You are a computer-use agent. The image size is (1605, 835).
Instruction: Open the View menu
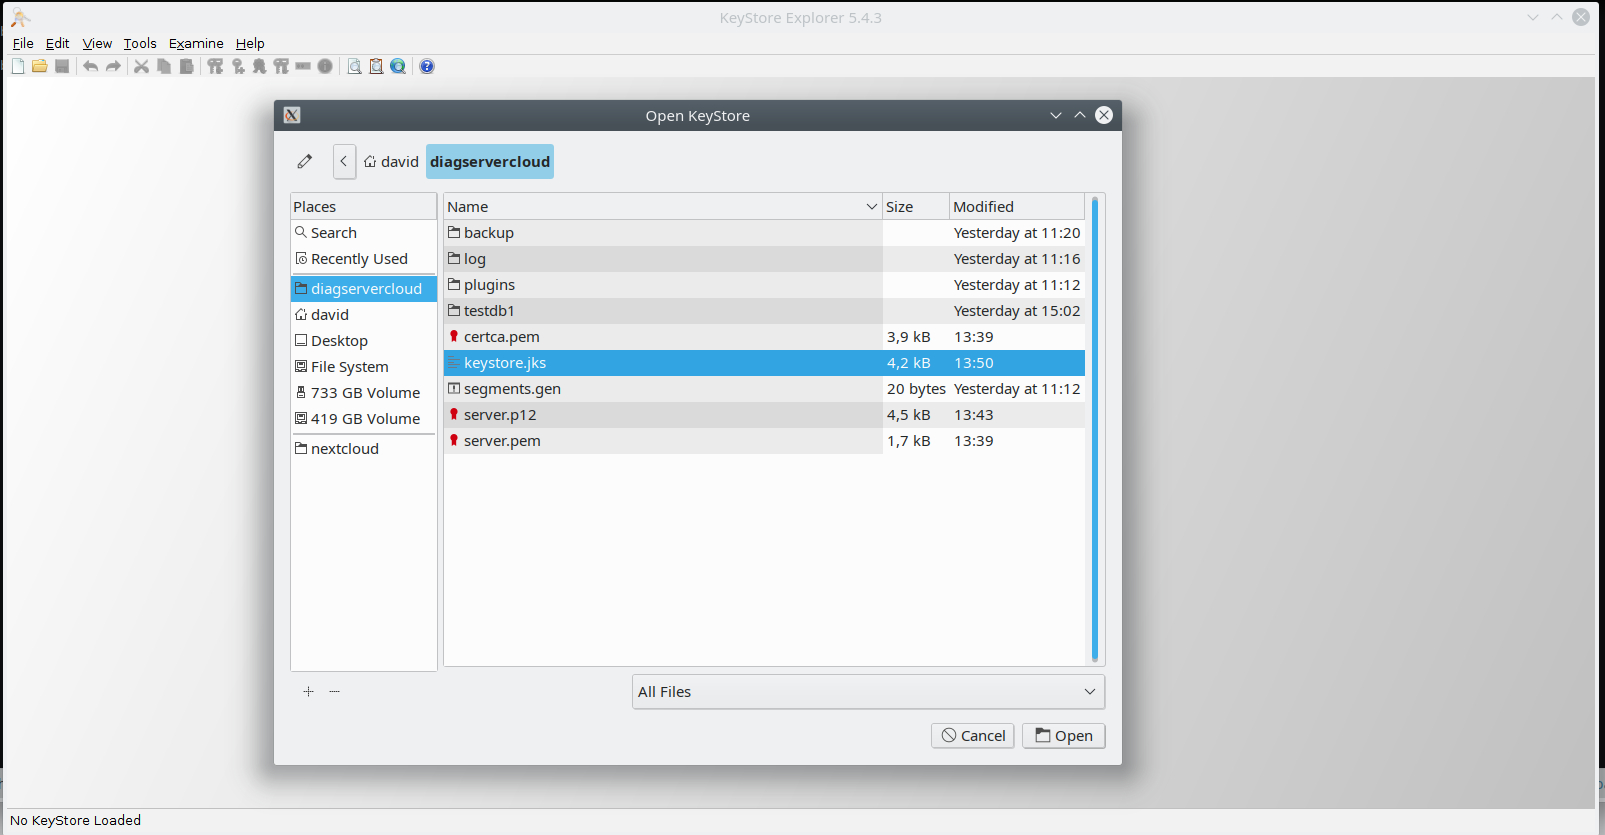coord(97,43)
